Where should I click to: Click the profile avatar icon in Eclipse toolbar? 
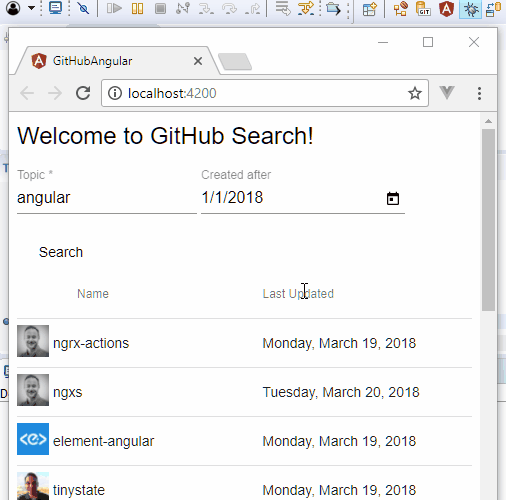tap(13, 8)
